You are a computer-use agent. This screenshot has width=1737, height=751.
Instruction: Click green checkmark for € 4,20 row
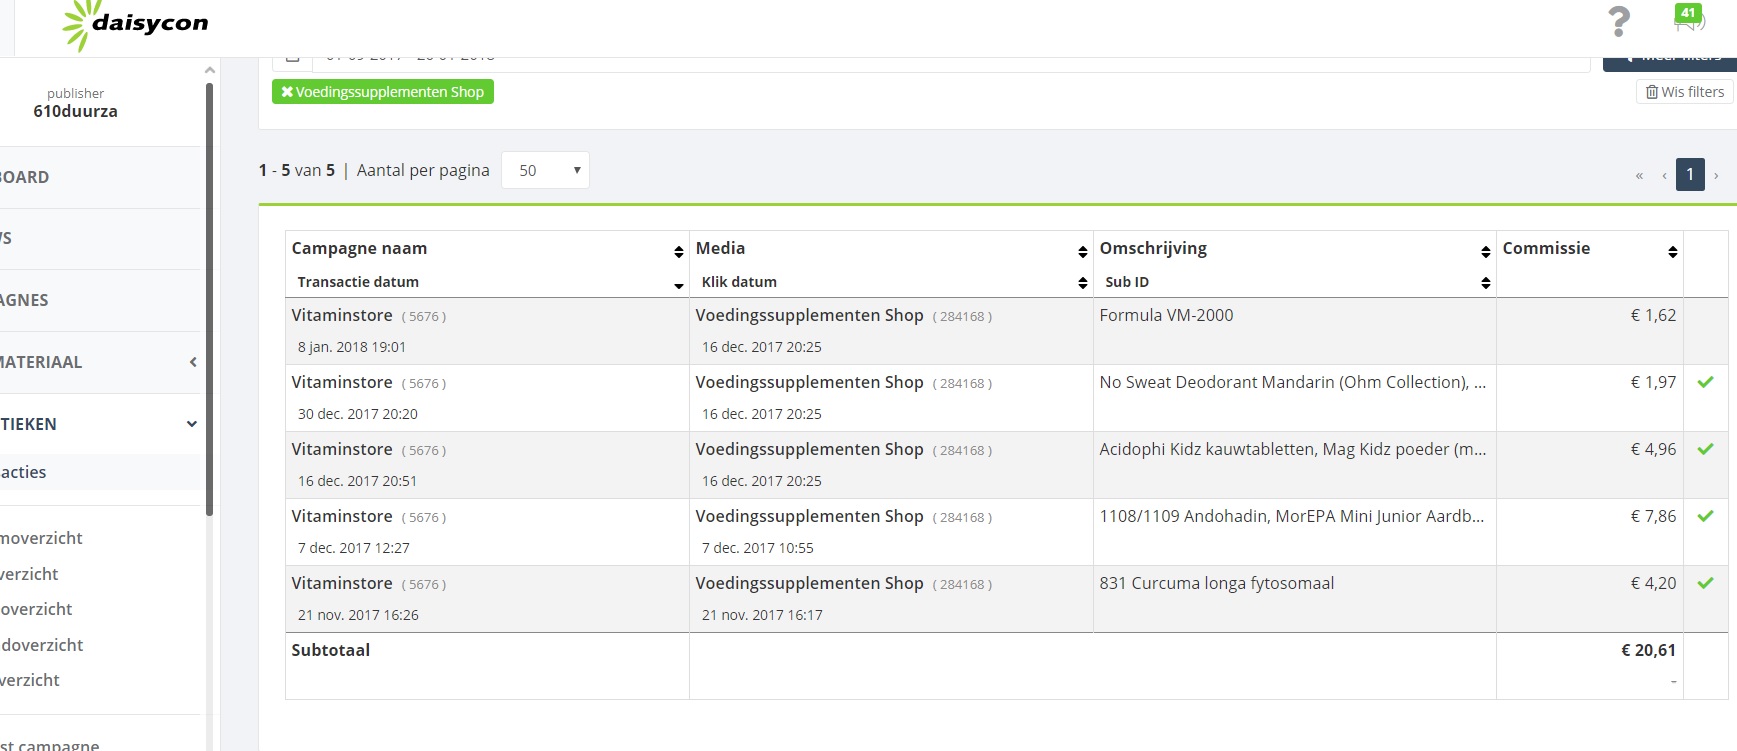pyautogui.click(x=1706, y=583)
